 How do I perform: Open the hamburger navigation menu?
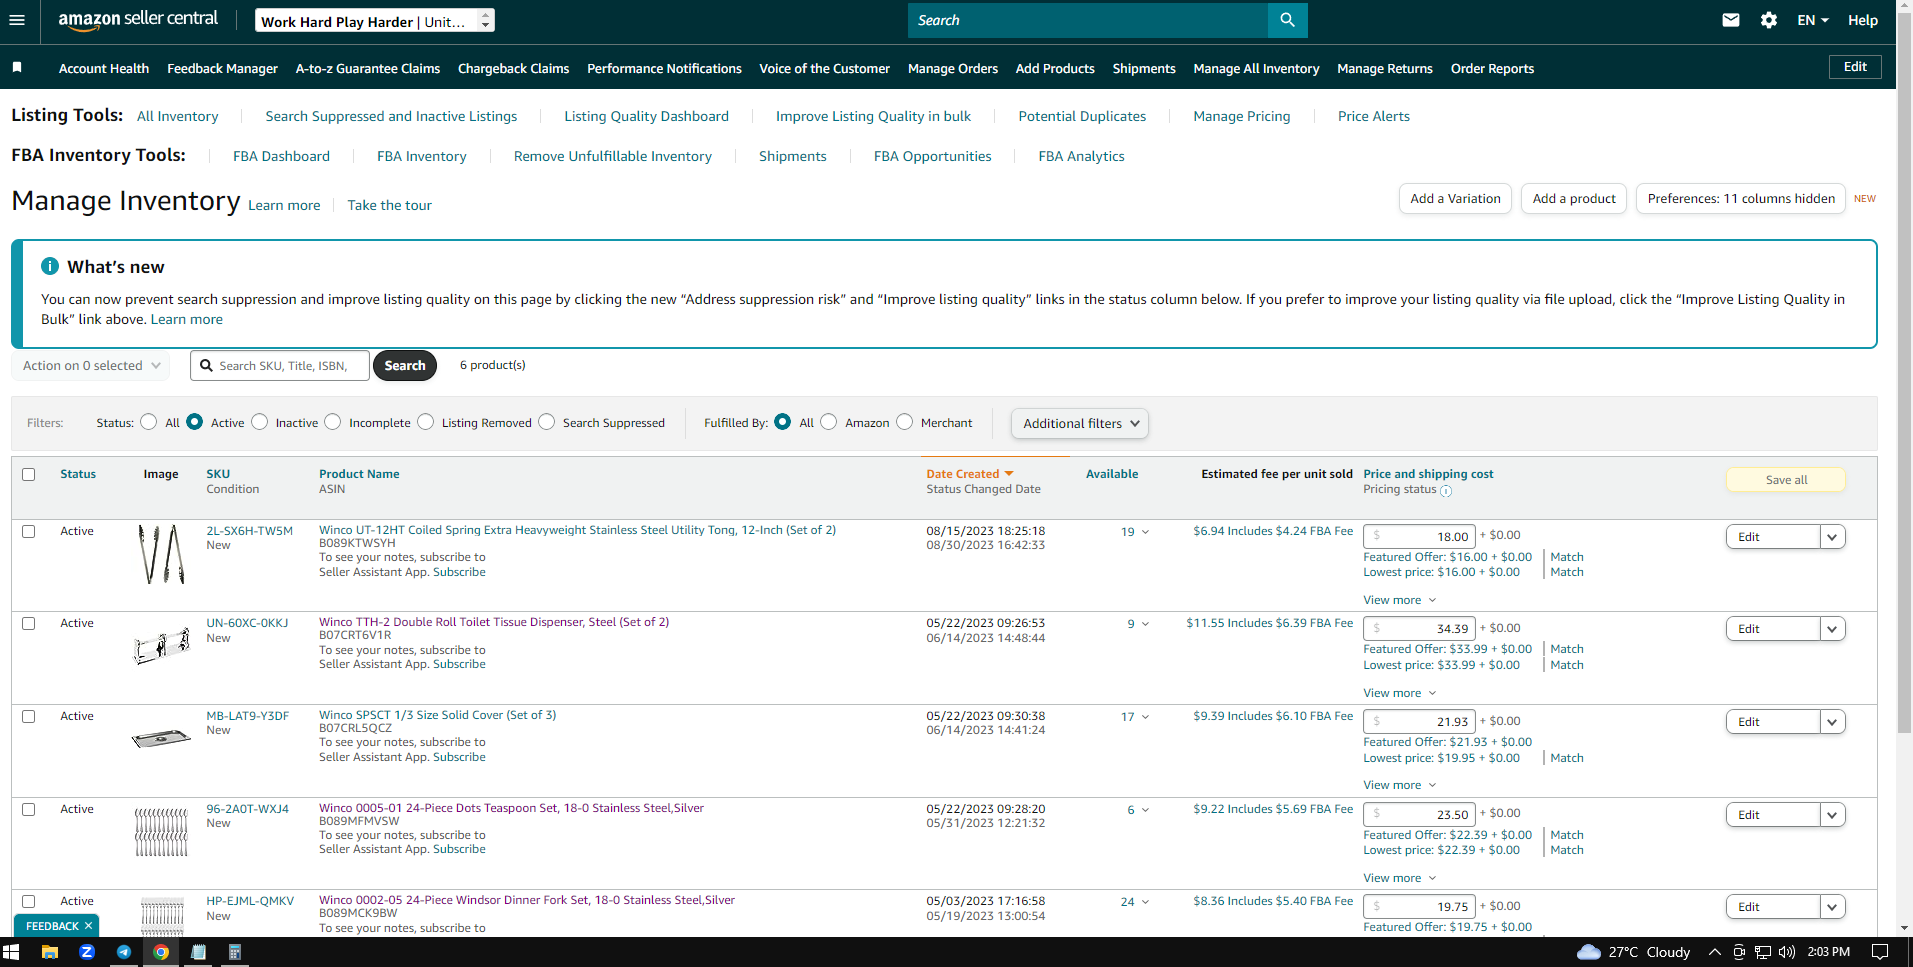(x=16, y=20)
